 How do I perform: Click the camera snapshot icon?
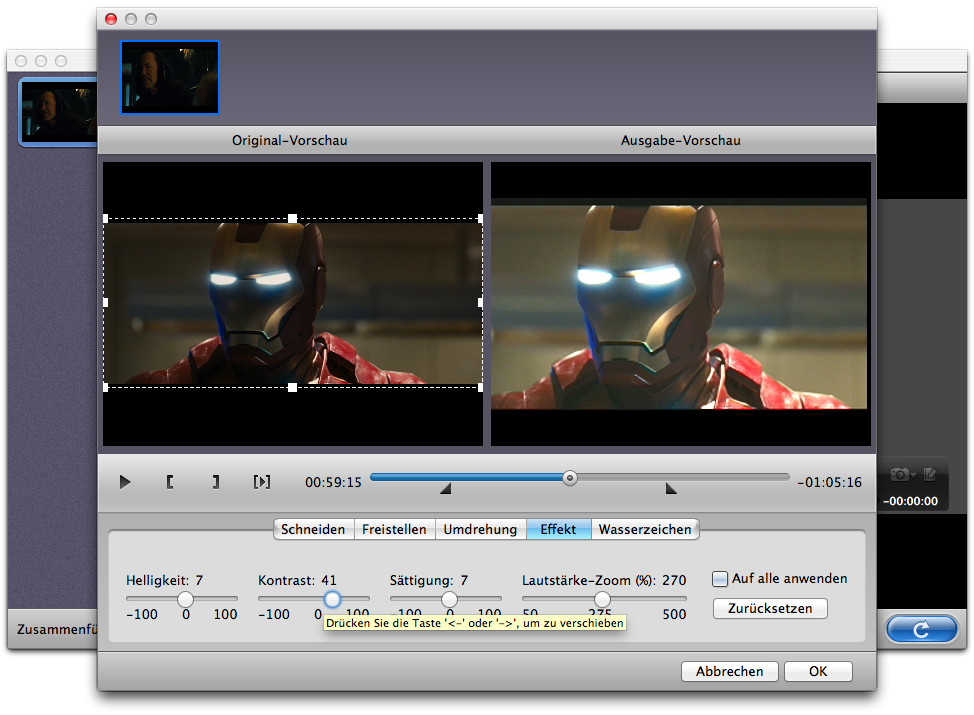900,474
